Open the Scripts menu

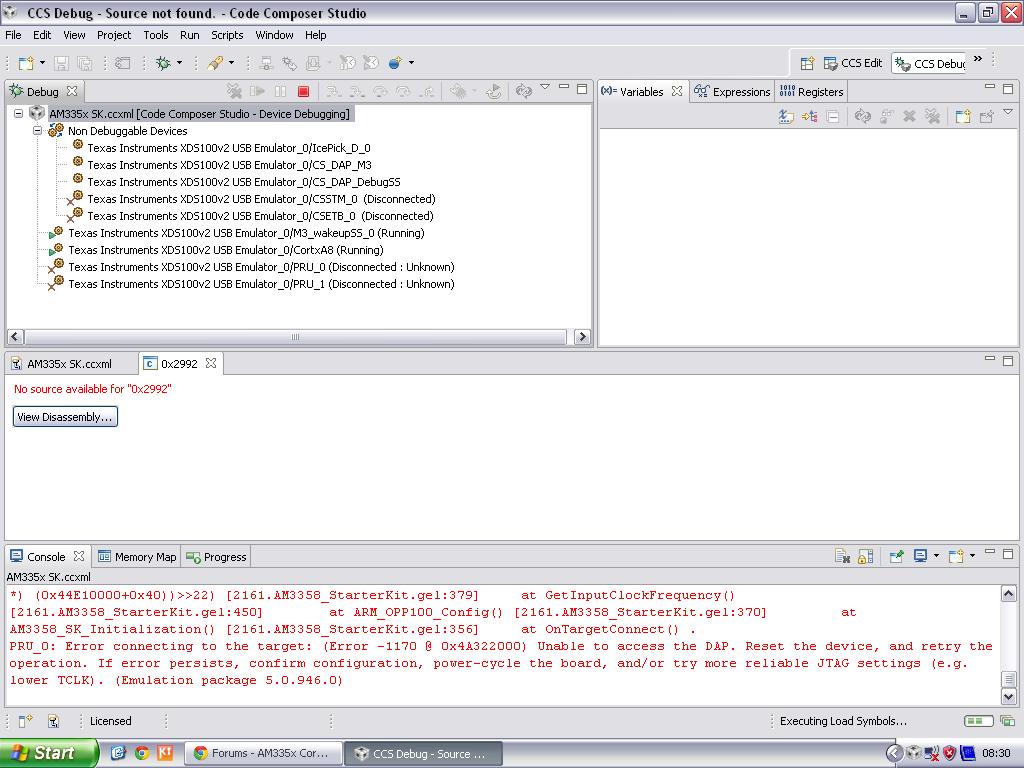coord(227,35)
